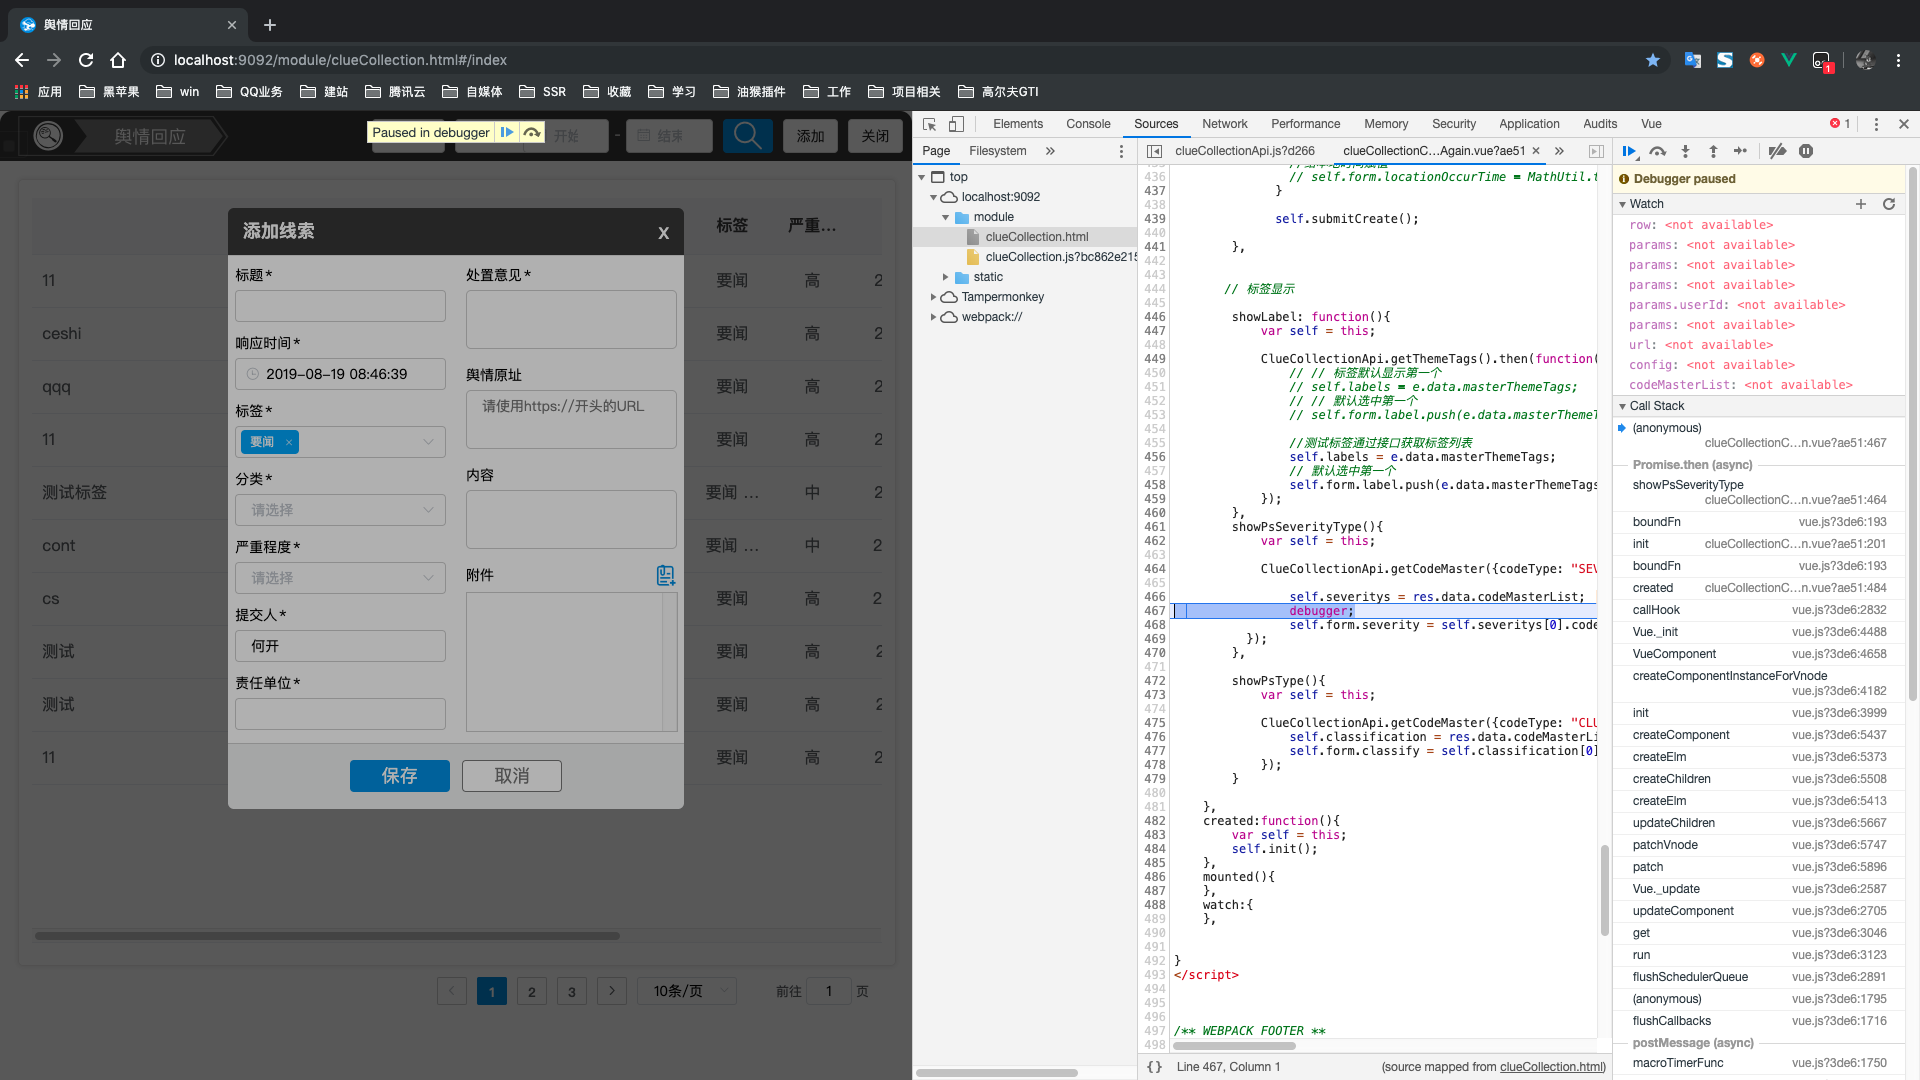
Task: Open new browser tab
Action: coord(270,25)
